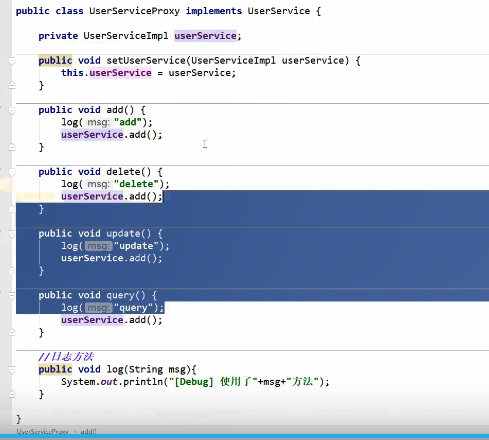Click userService.add() call inside query method
This screenshot has height=440, width=489.
pyautogui.click(x=111, y=320)
